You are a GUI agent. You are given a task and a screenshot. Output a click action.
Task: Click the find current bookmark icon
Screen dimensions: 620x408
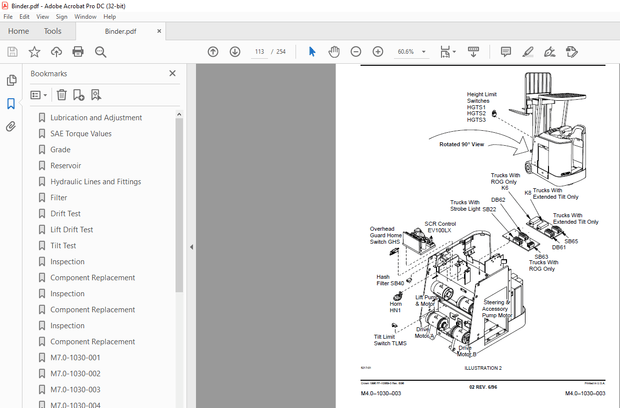96,95
